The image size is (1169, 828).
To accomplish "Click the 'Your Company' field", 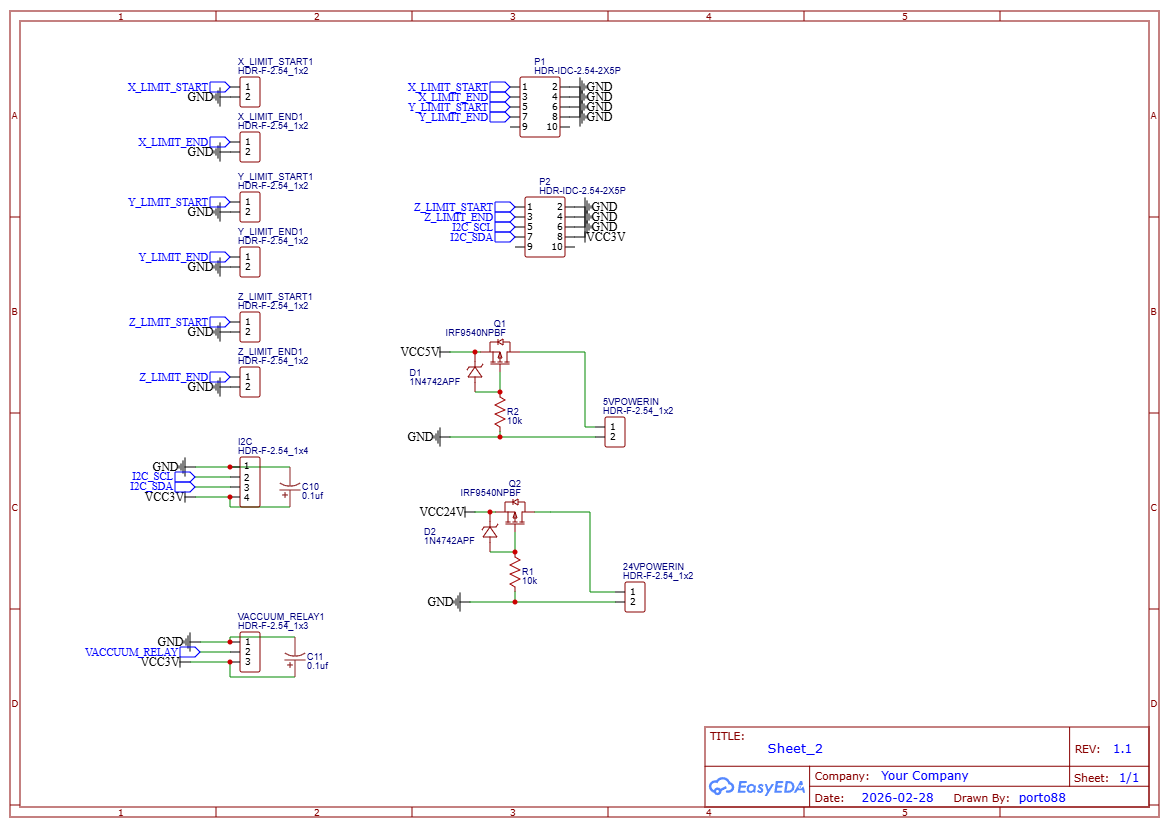I will [924, 776].
